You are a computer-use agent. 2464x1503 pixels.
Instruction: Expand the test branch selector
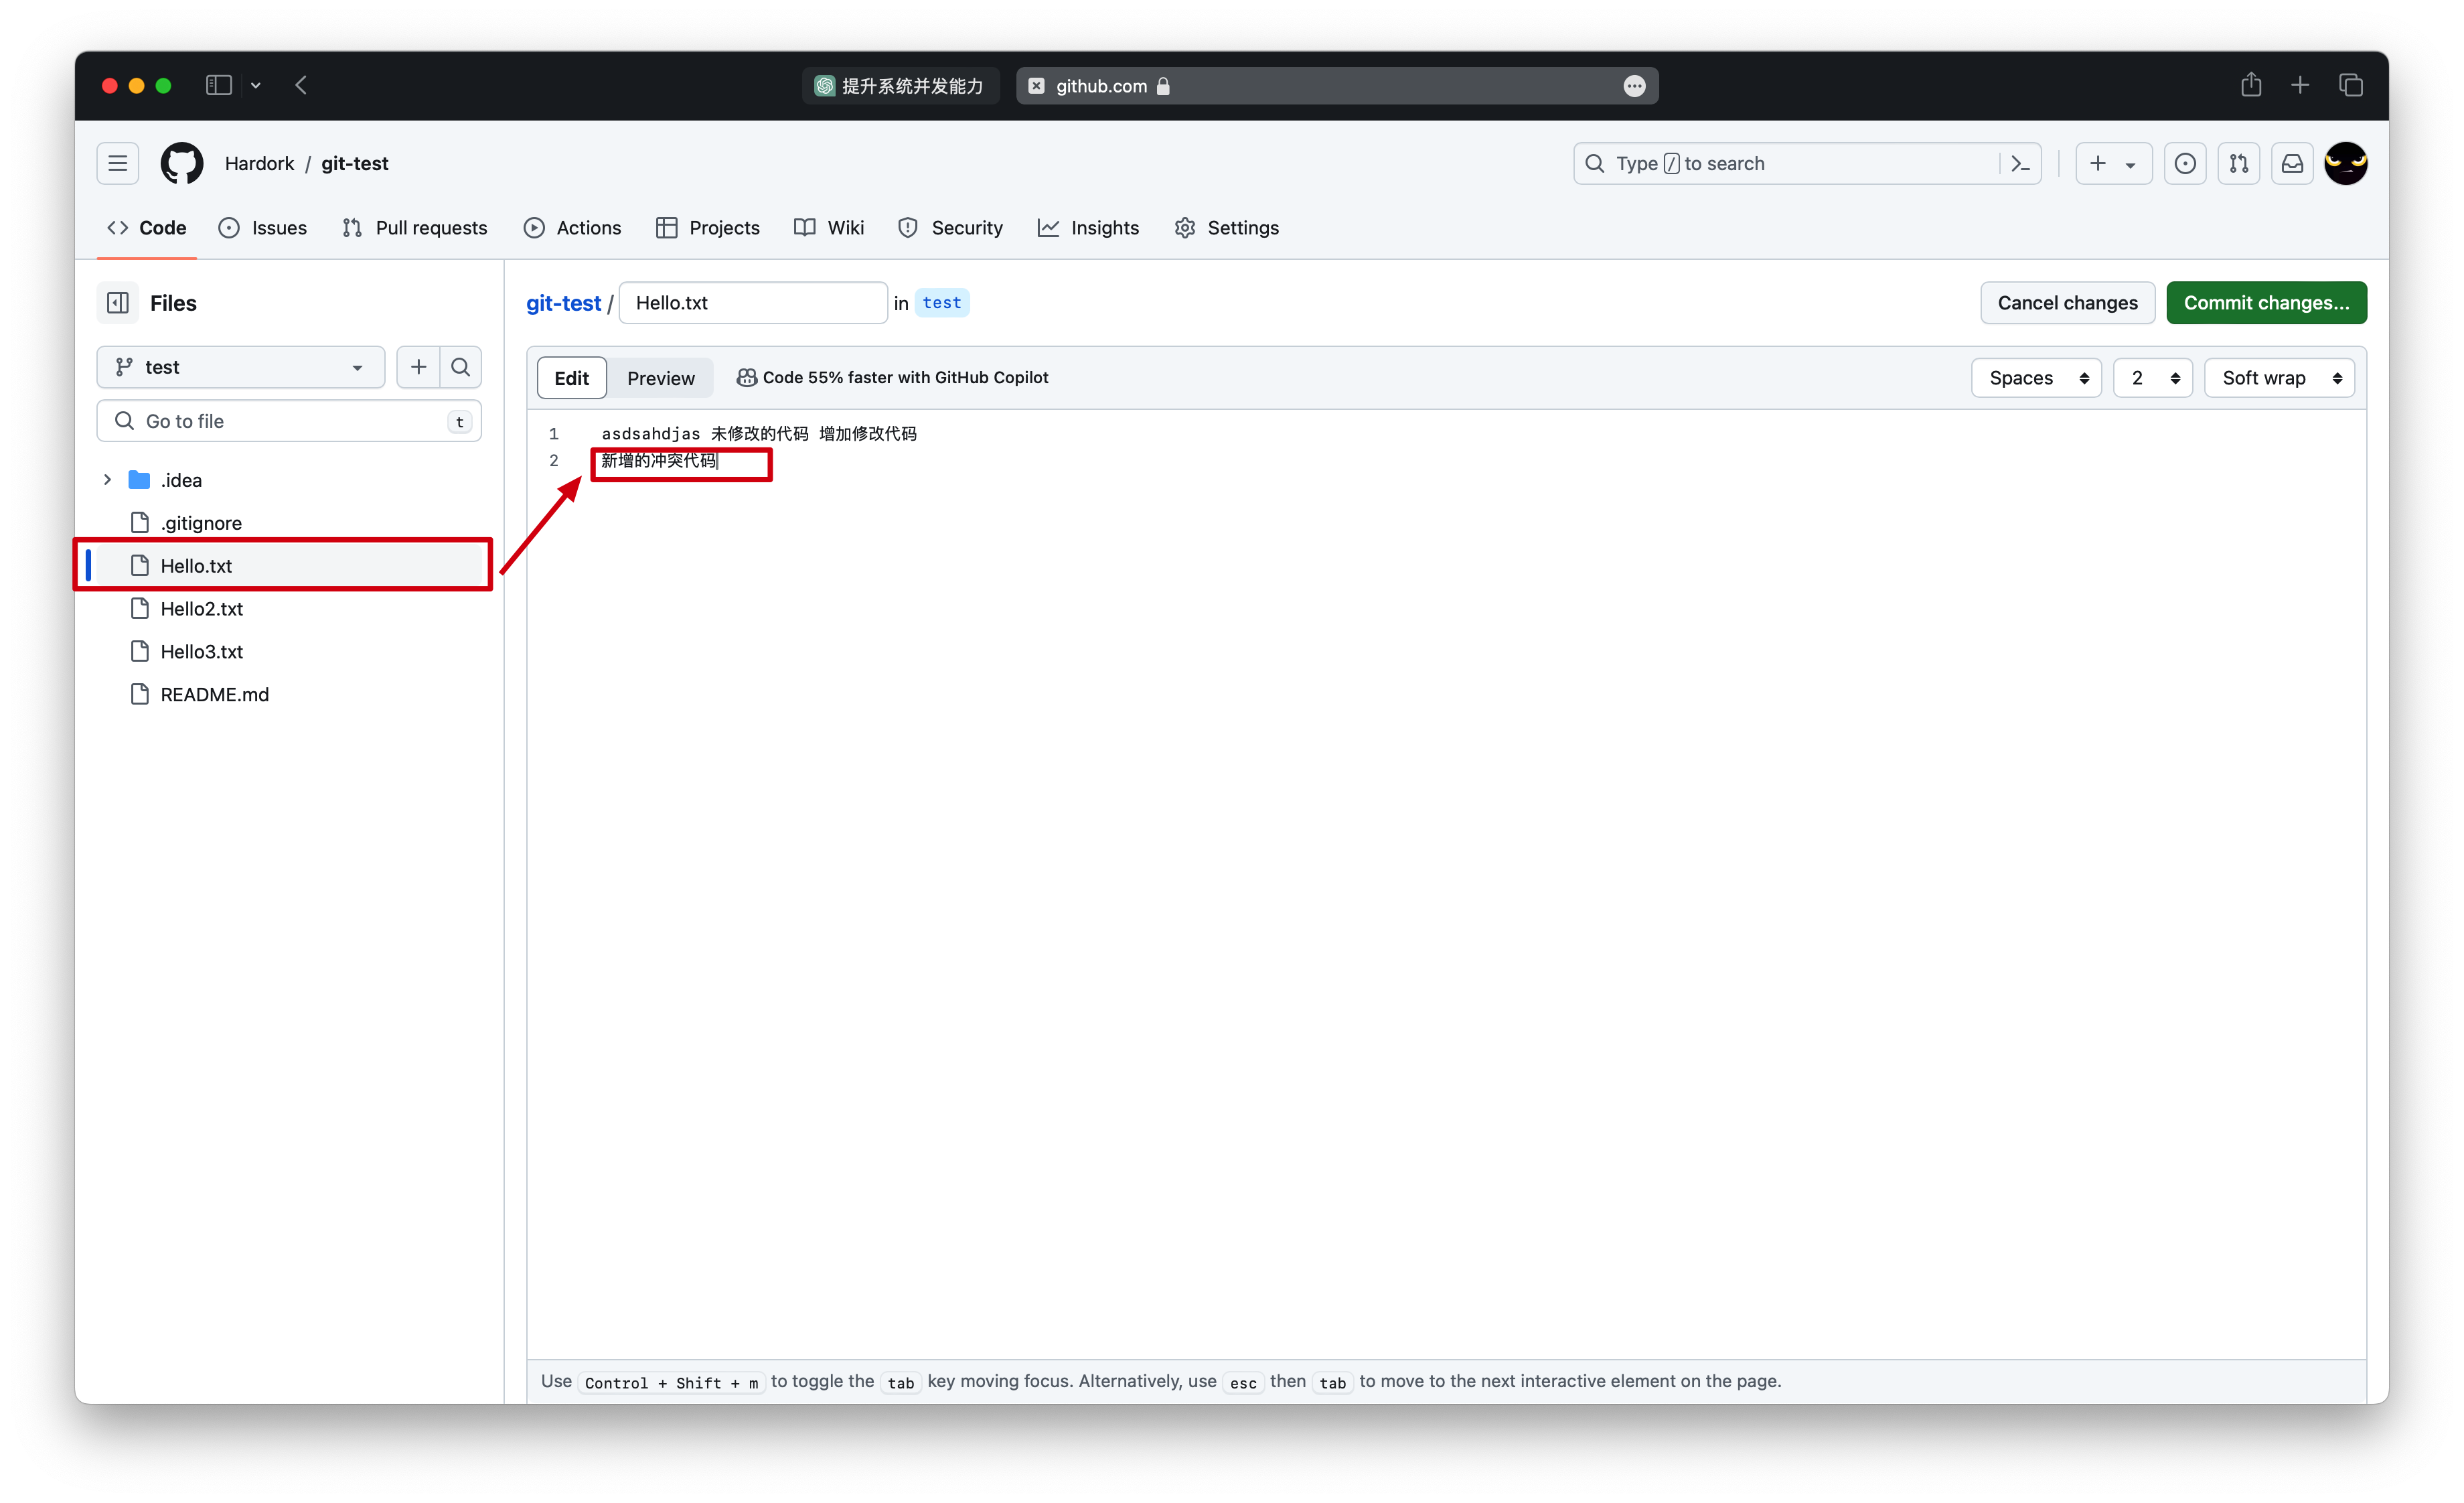click(x=240, y=367)
